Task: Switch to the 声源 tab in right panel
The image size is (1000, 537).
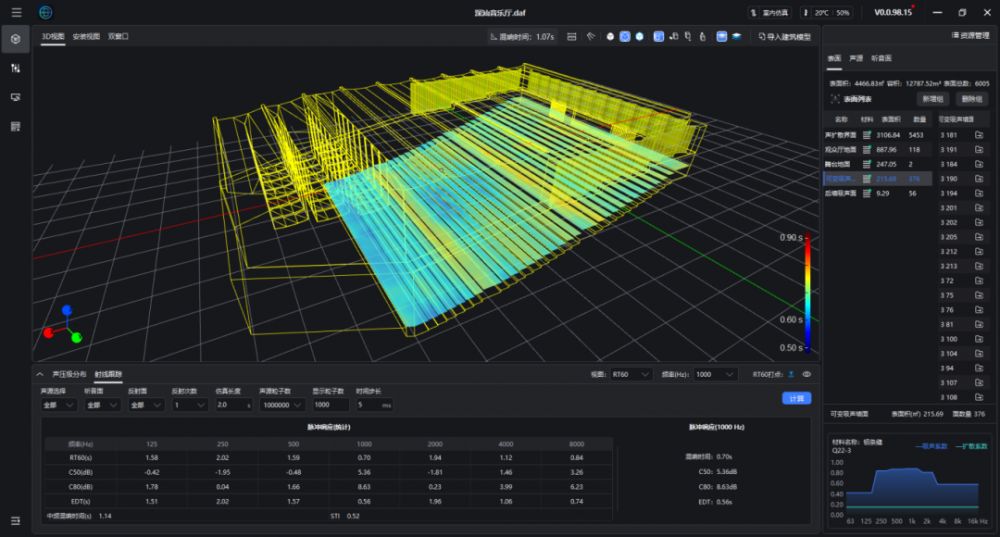Action: (856, 59)
